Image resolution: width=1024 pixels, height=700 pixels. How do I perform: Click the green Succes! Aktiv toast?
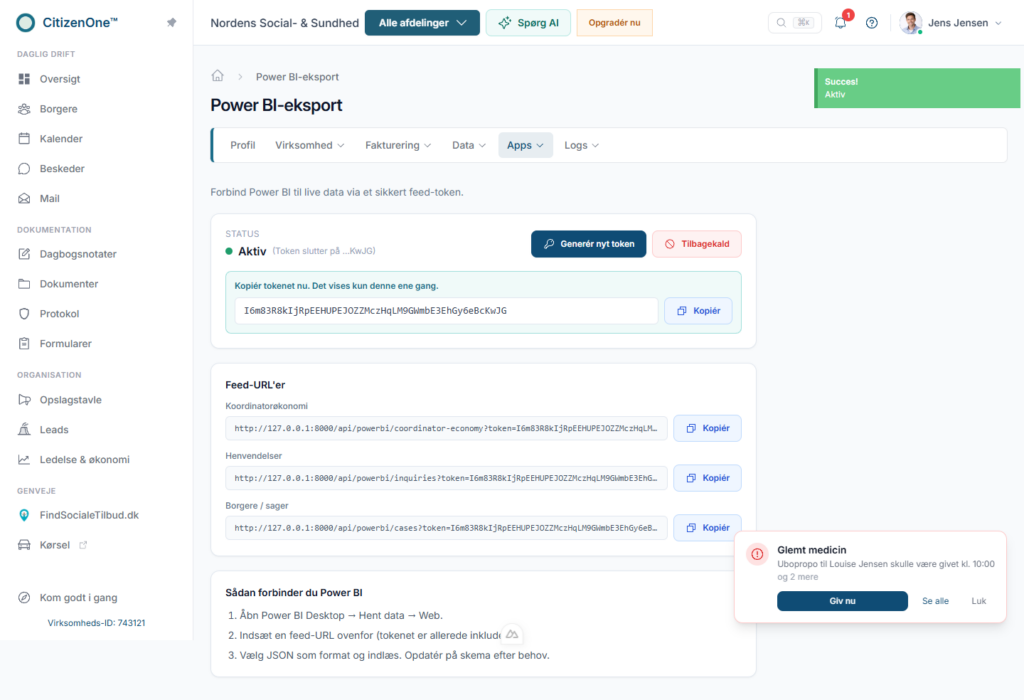917,88
